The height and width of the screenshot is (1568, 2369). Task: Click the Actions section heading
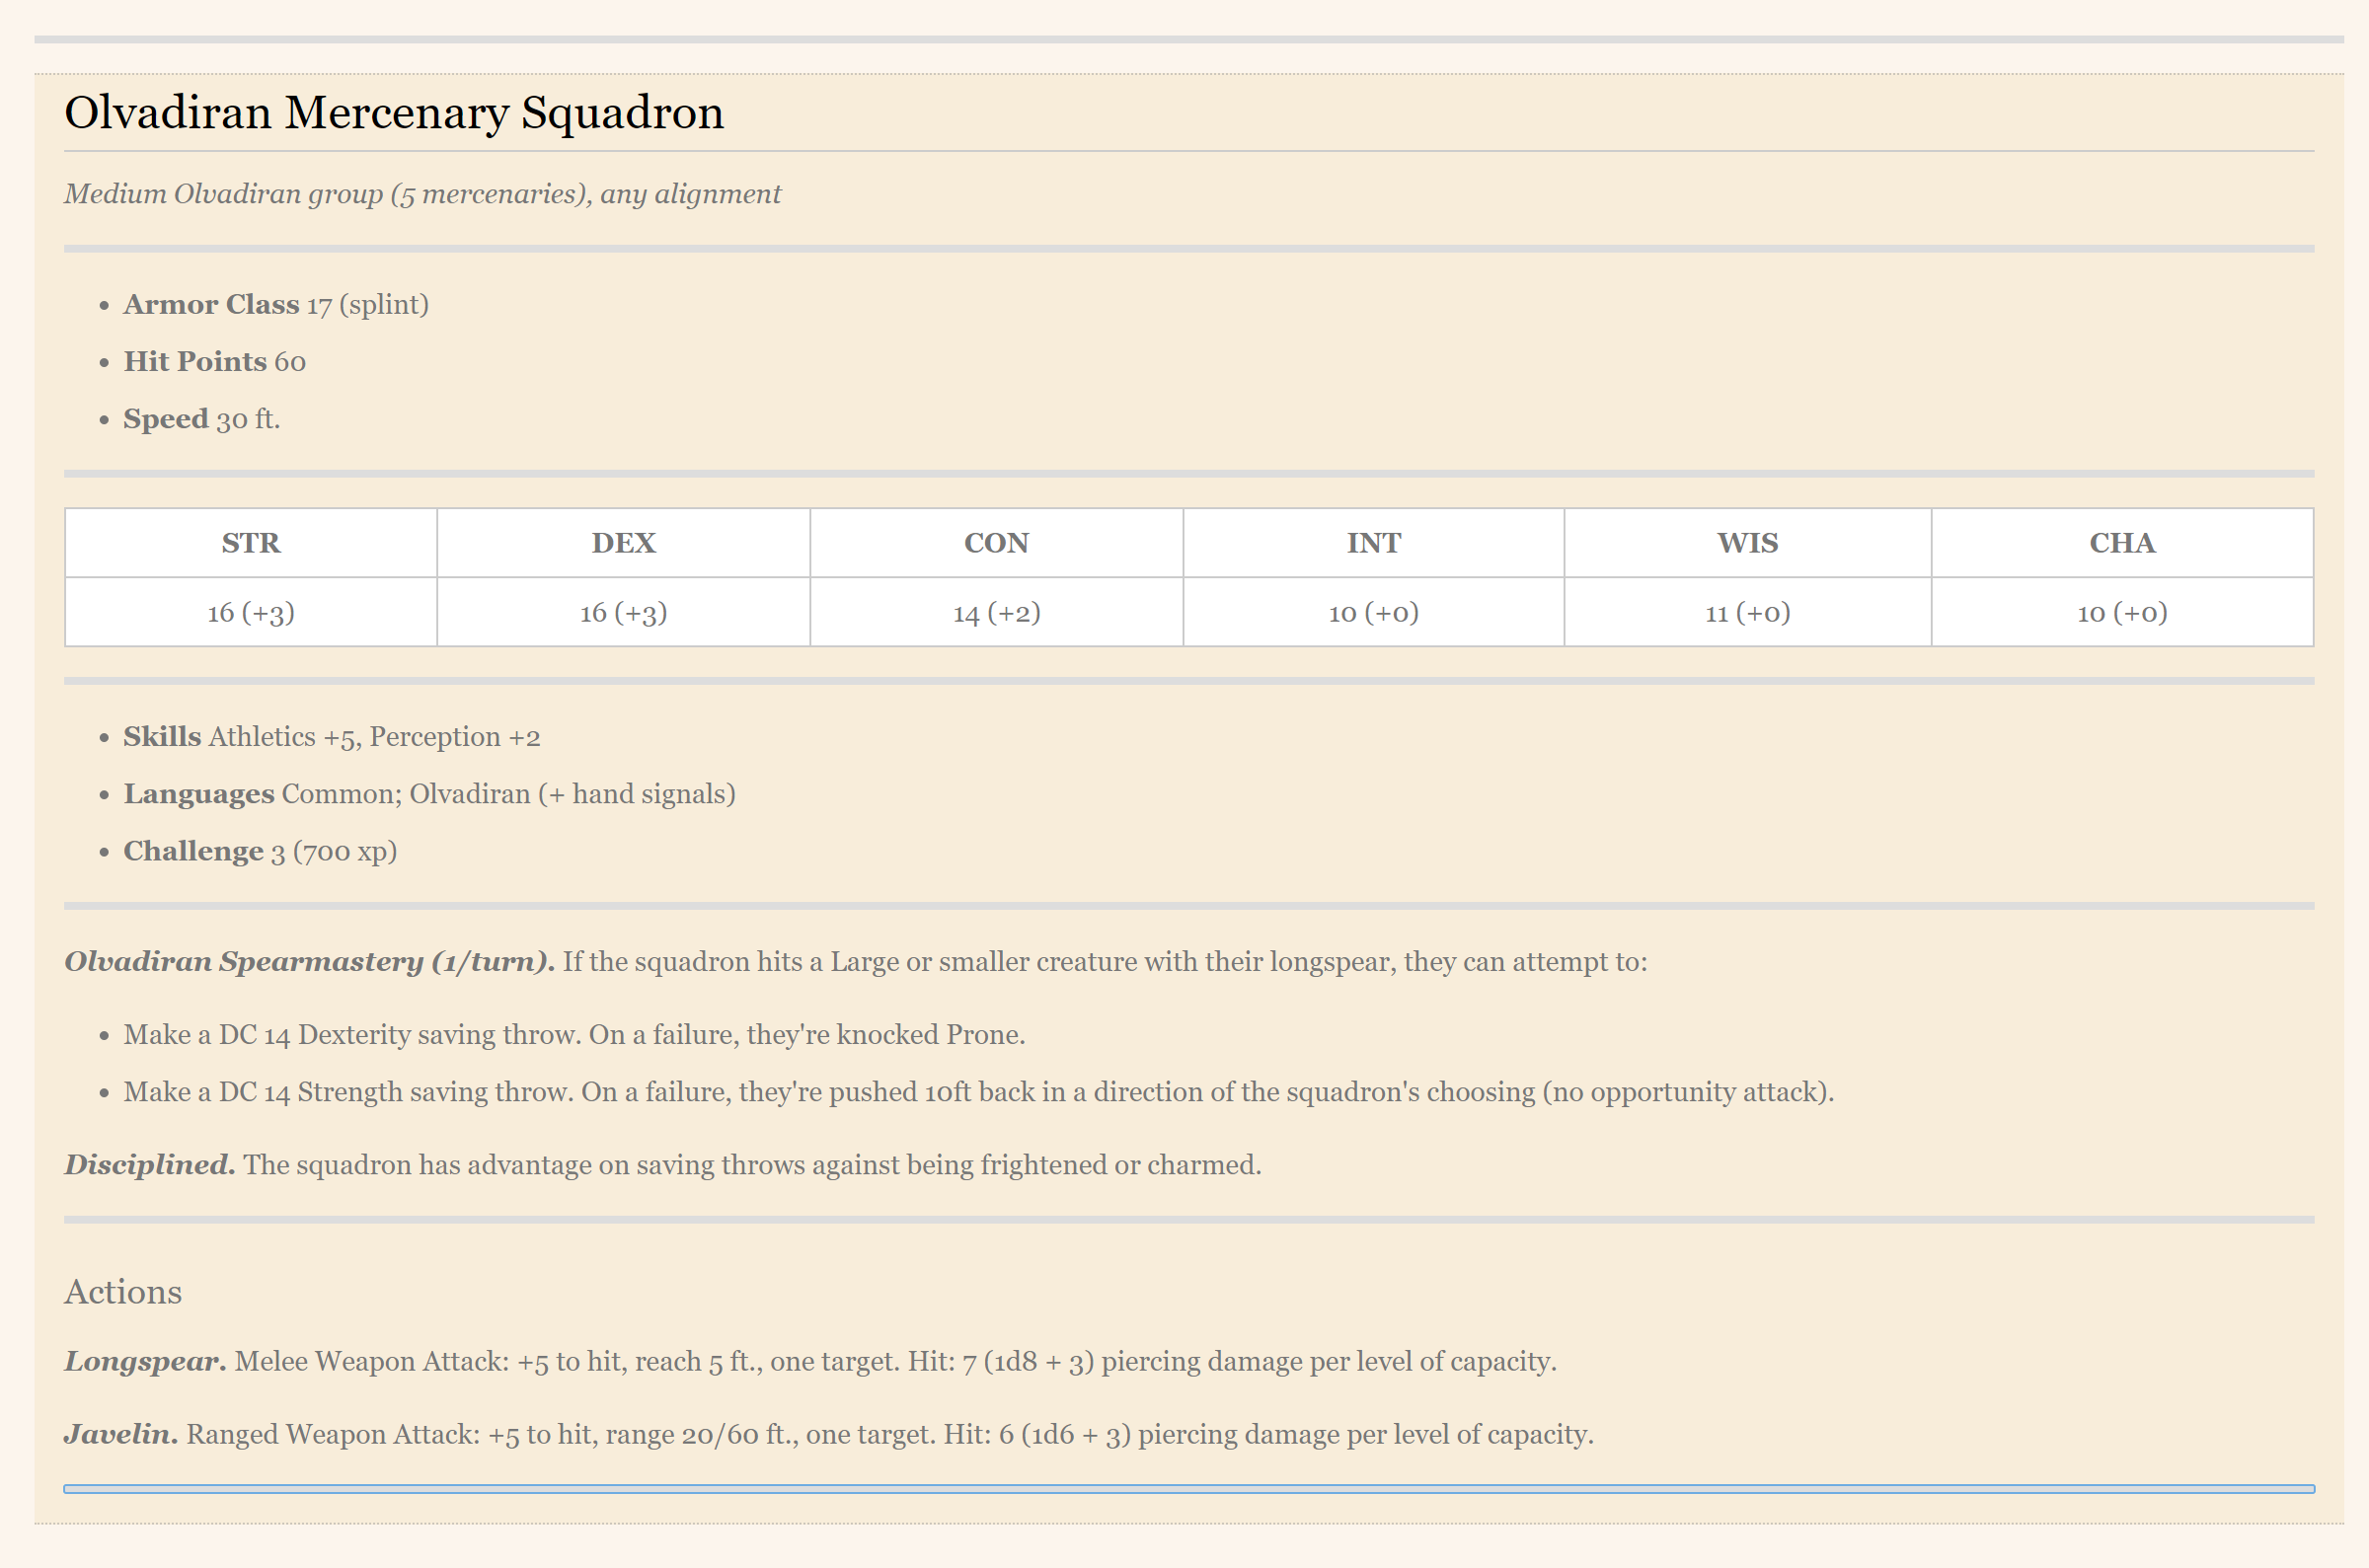[123, 1292]
